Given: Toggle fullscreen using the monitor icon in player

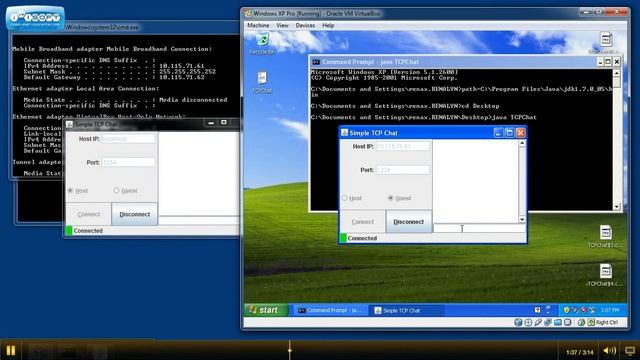Looking at the screenshot, I should click(630, 351).
